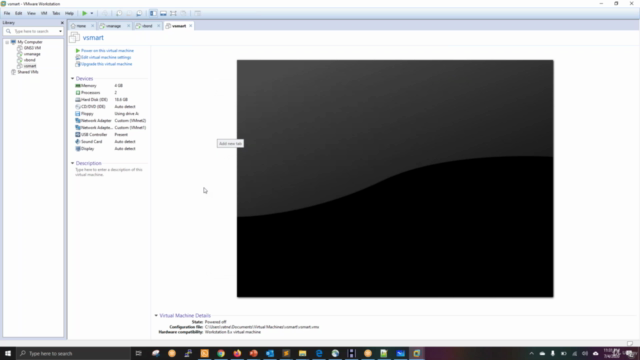Collapse the Devices section
Screen dimensions: 640x360
(73, 78)
